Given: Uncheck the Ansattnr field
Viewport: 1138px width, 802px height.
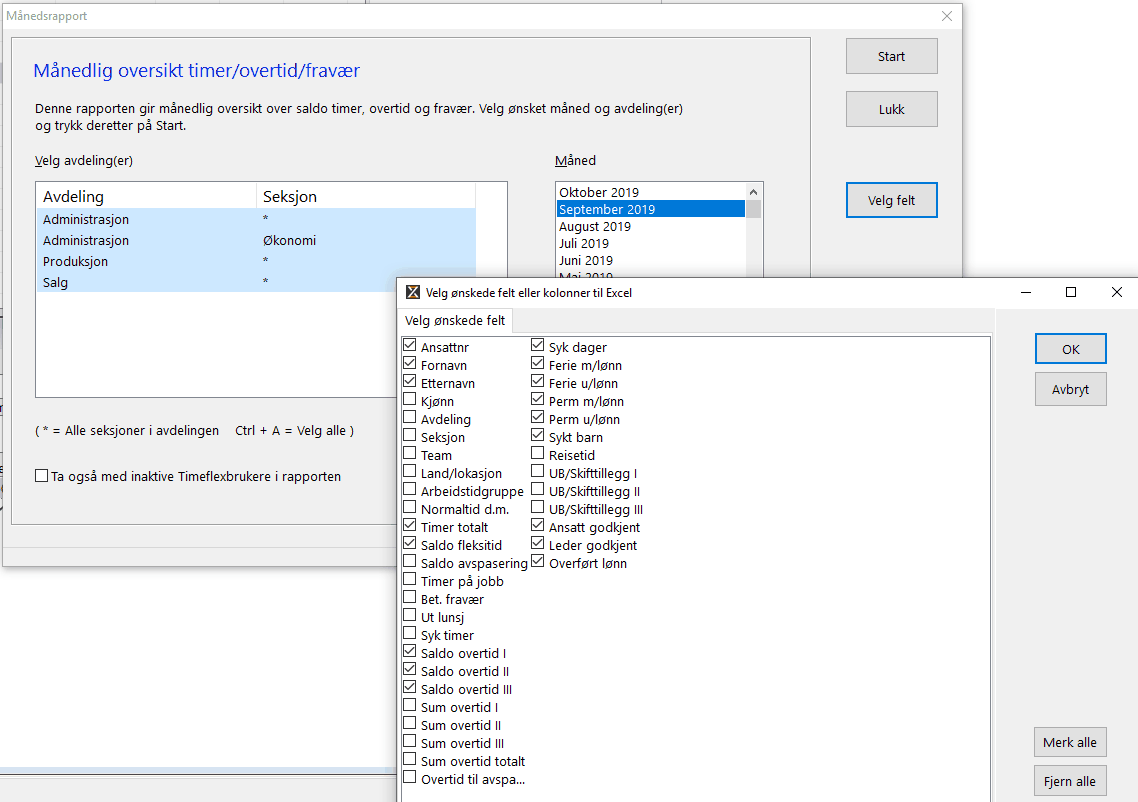Looking at the screenshot, I should (x=410, y=347).
